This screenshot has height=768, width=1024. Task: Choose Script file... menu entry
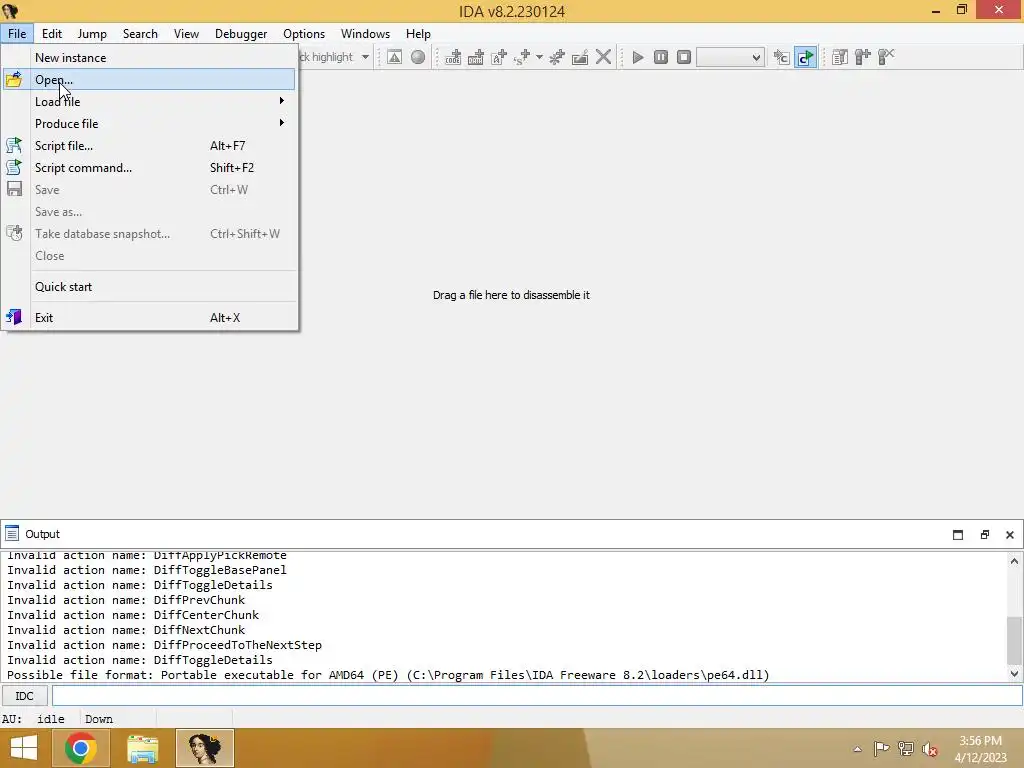click(x=149, y=146)
